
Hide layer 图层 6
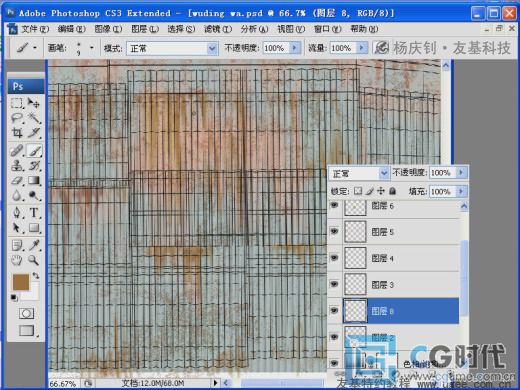click(x=334, y=205)
